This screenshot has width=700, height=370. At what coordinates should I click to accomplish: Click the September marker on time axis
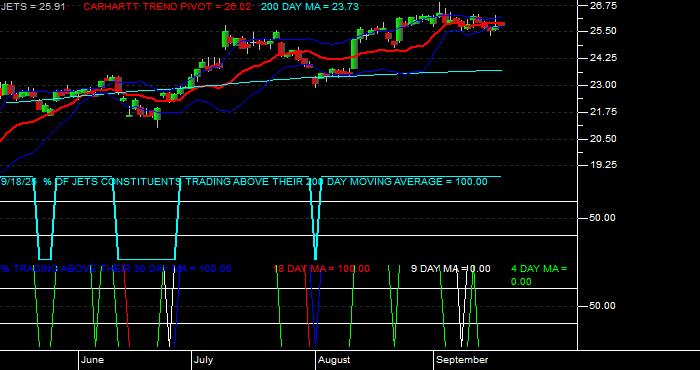tap(462, 360)
